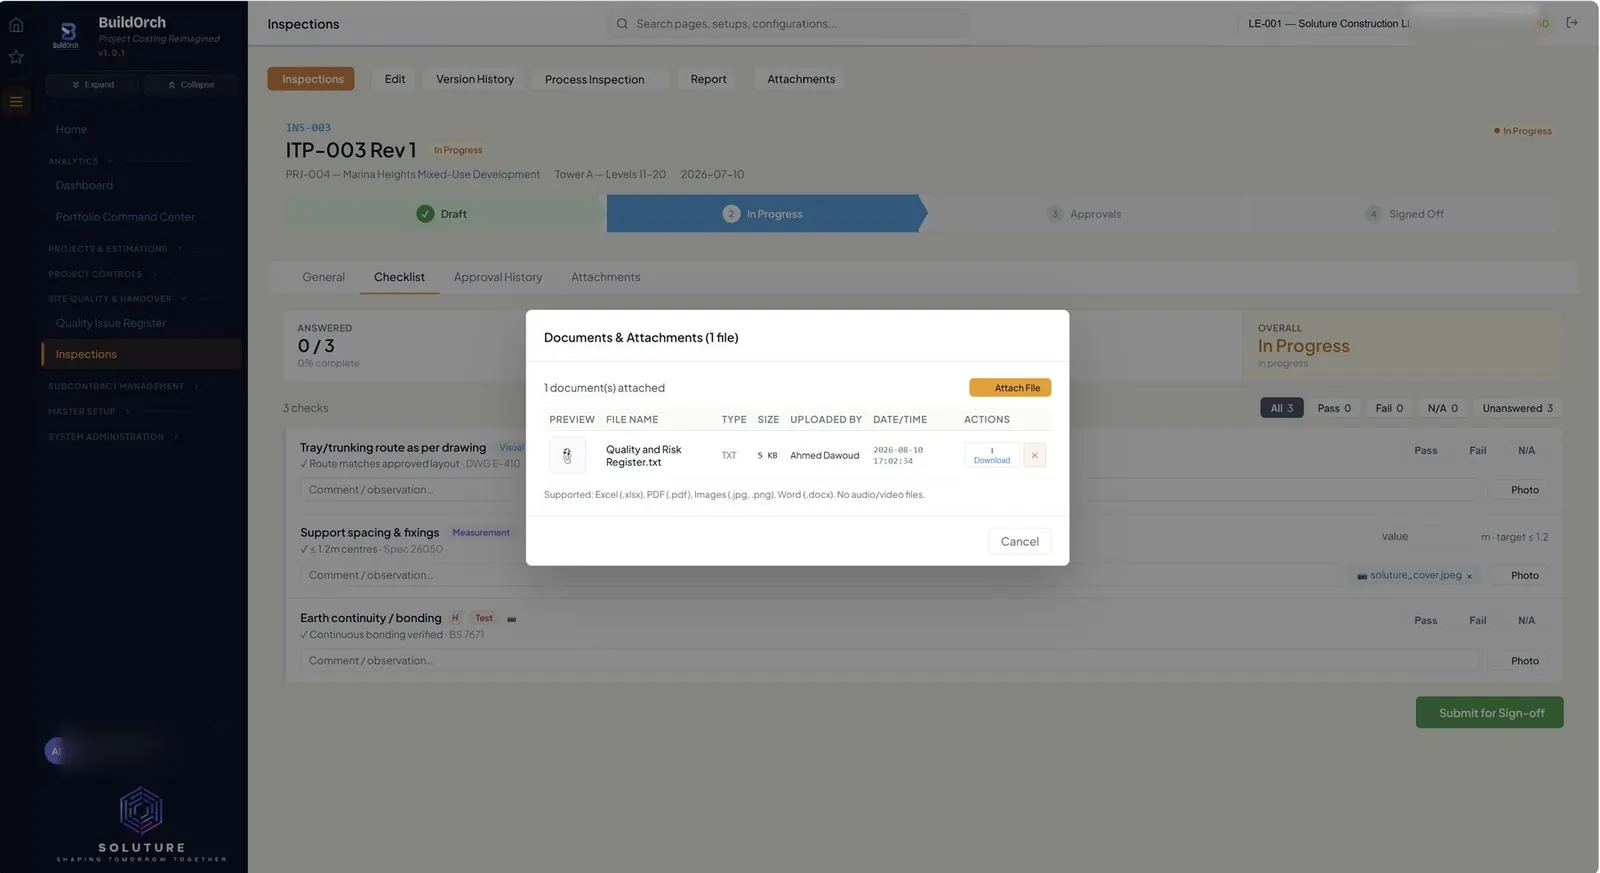This screenshot has width=1600, height=873.
Task: Open Home in the sidebar
Action: tap(71, 130)
